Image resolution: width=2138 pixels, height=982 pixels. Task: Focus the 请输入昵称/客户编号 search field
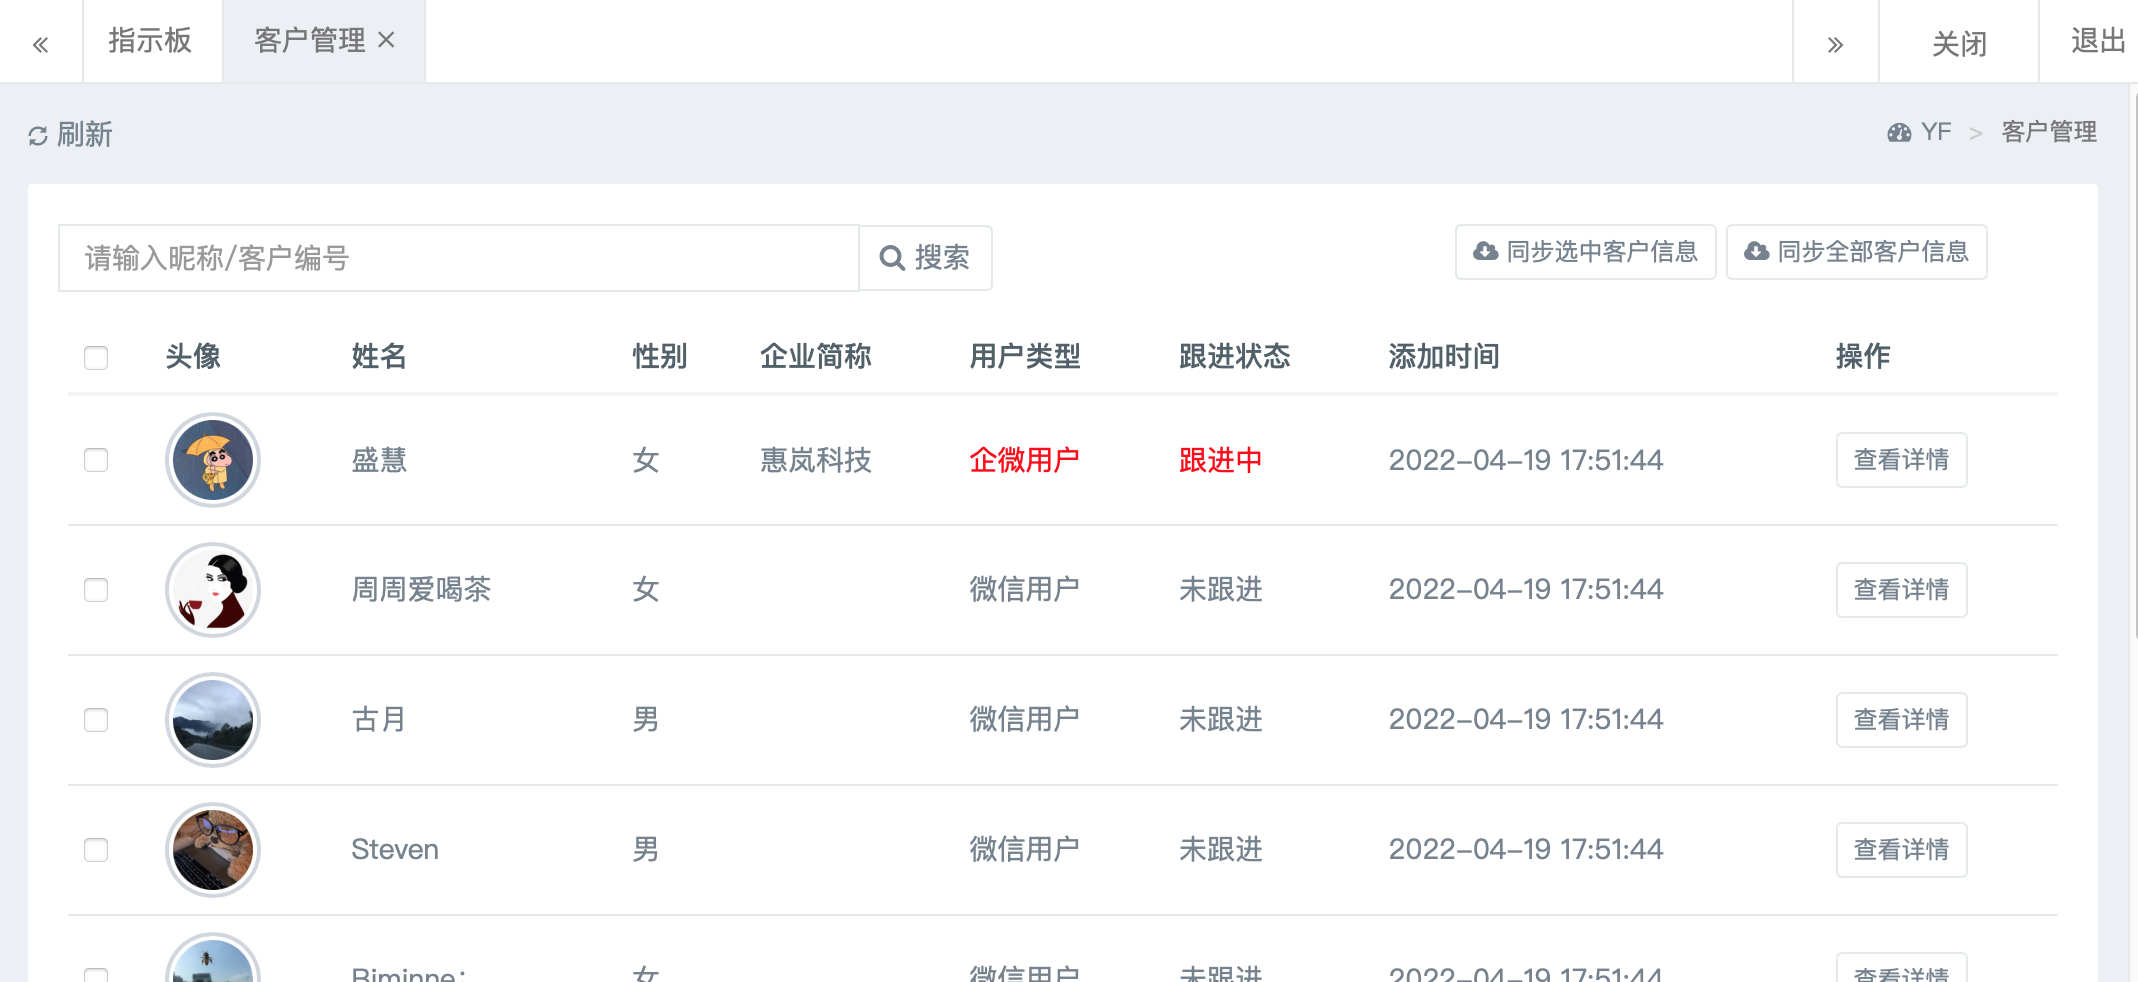(458, 259)
